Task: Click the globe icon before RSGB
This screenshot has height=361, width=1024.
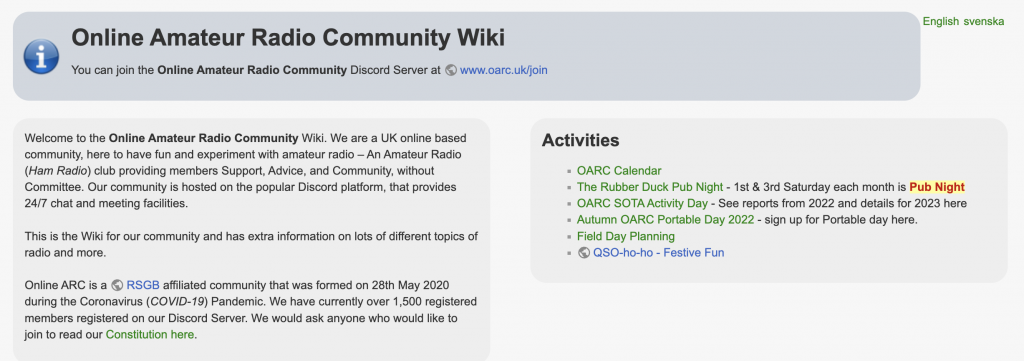Action: point(118,285)
